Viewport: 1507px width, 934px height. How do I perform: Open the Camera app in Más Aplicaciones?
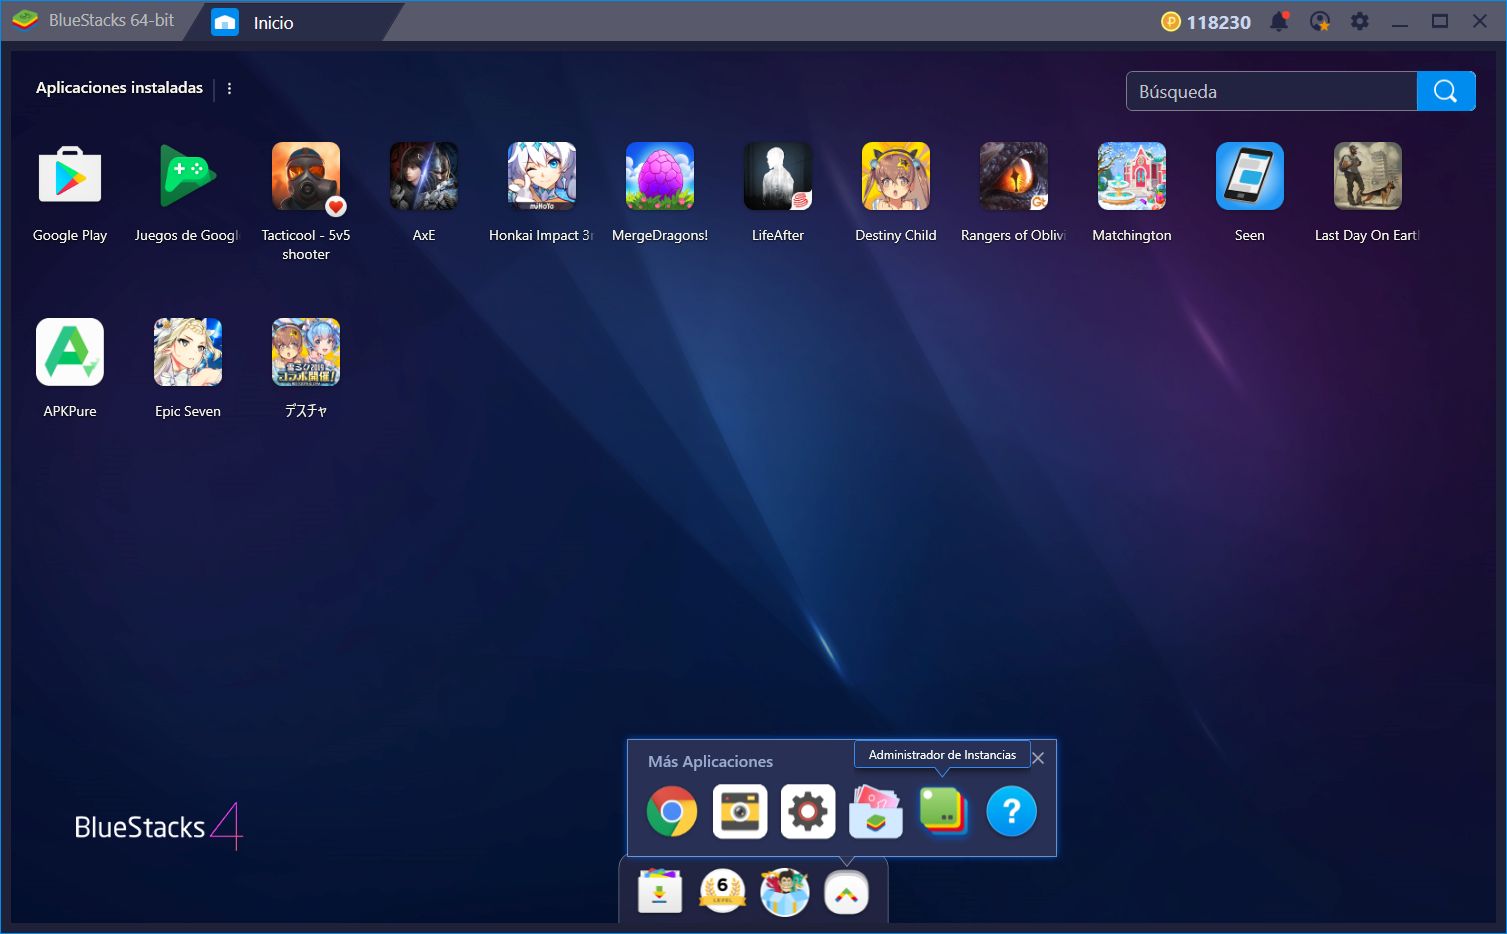740,811
